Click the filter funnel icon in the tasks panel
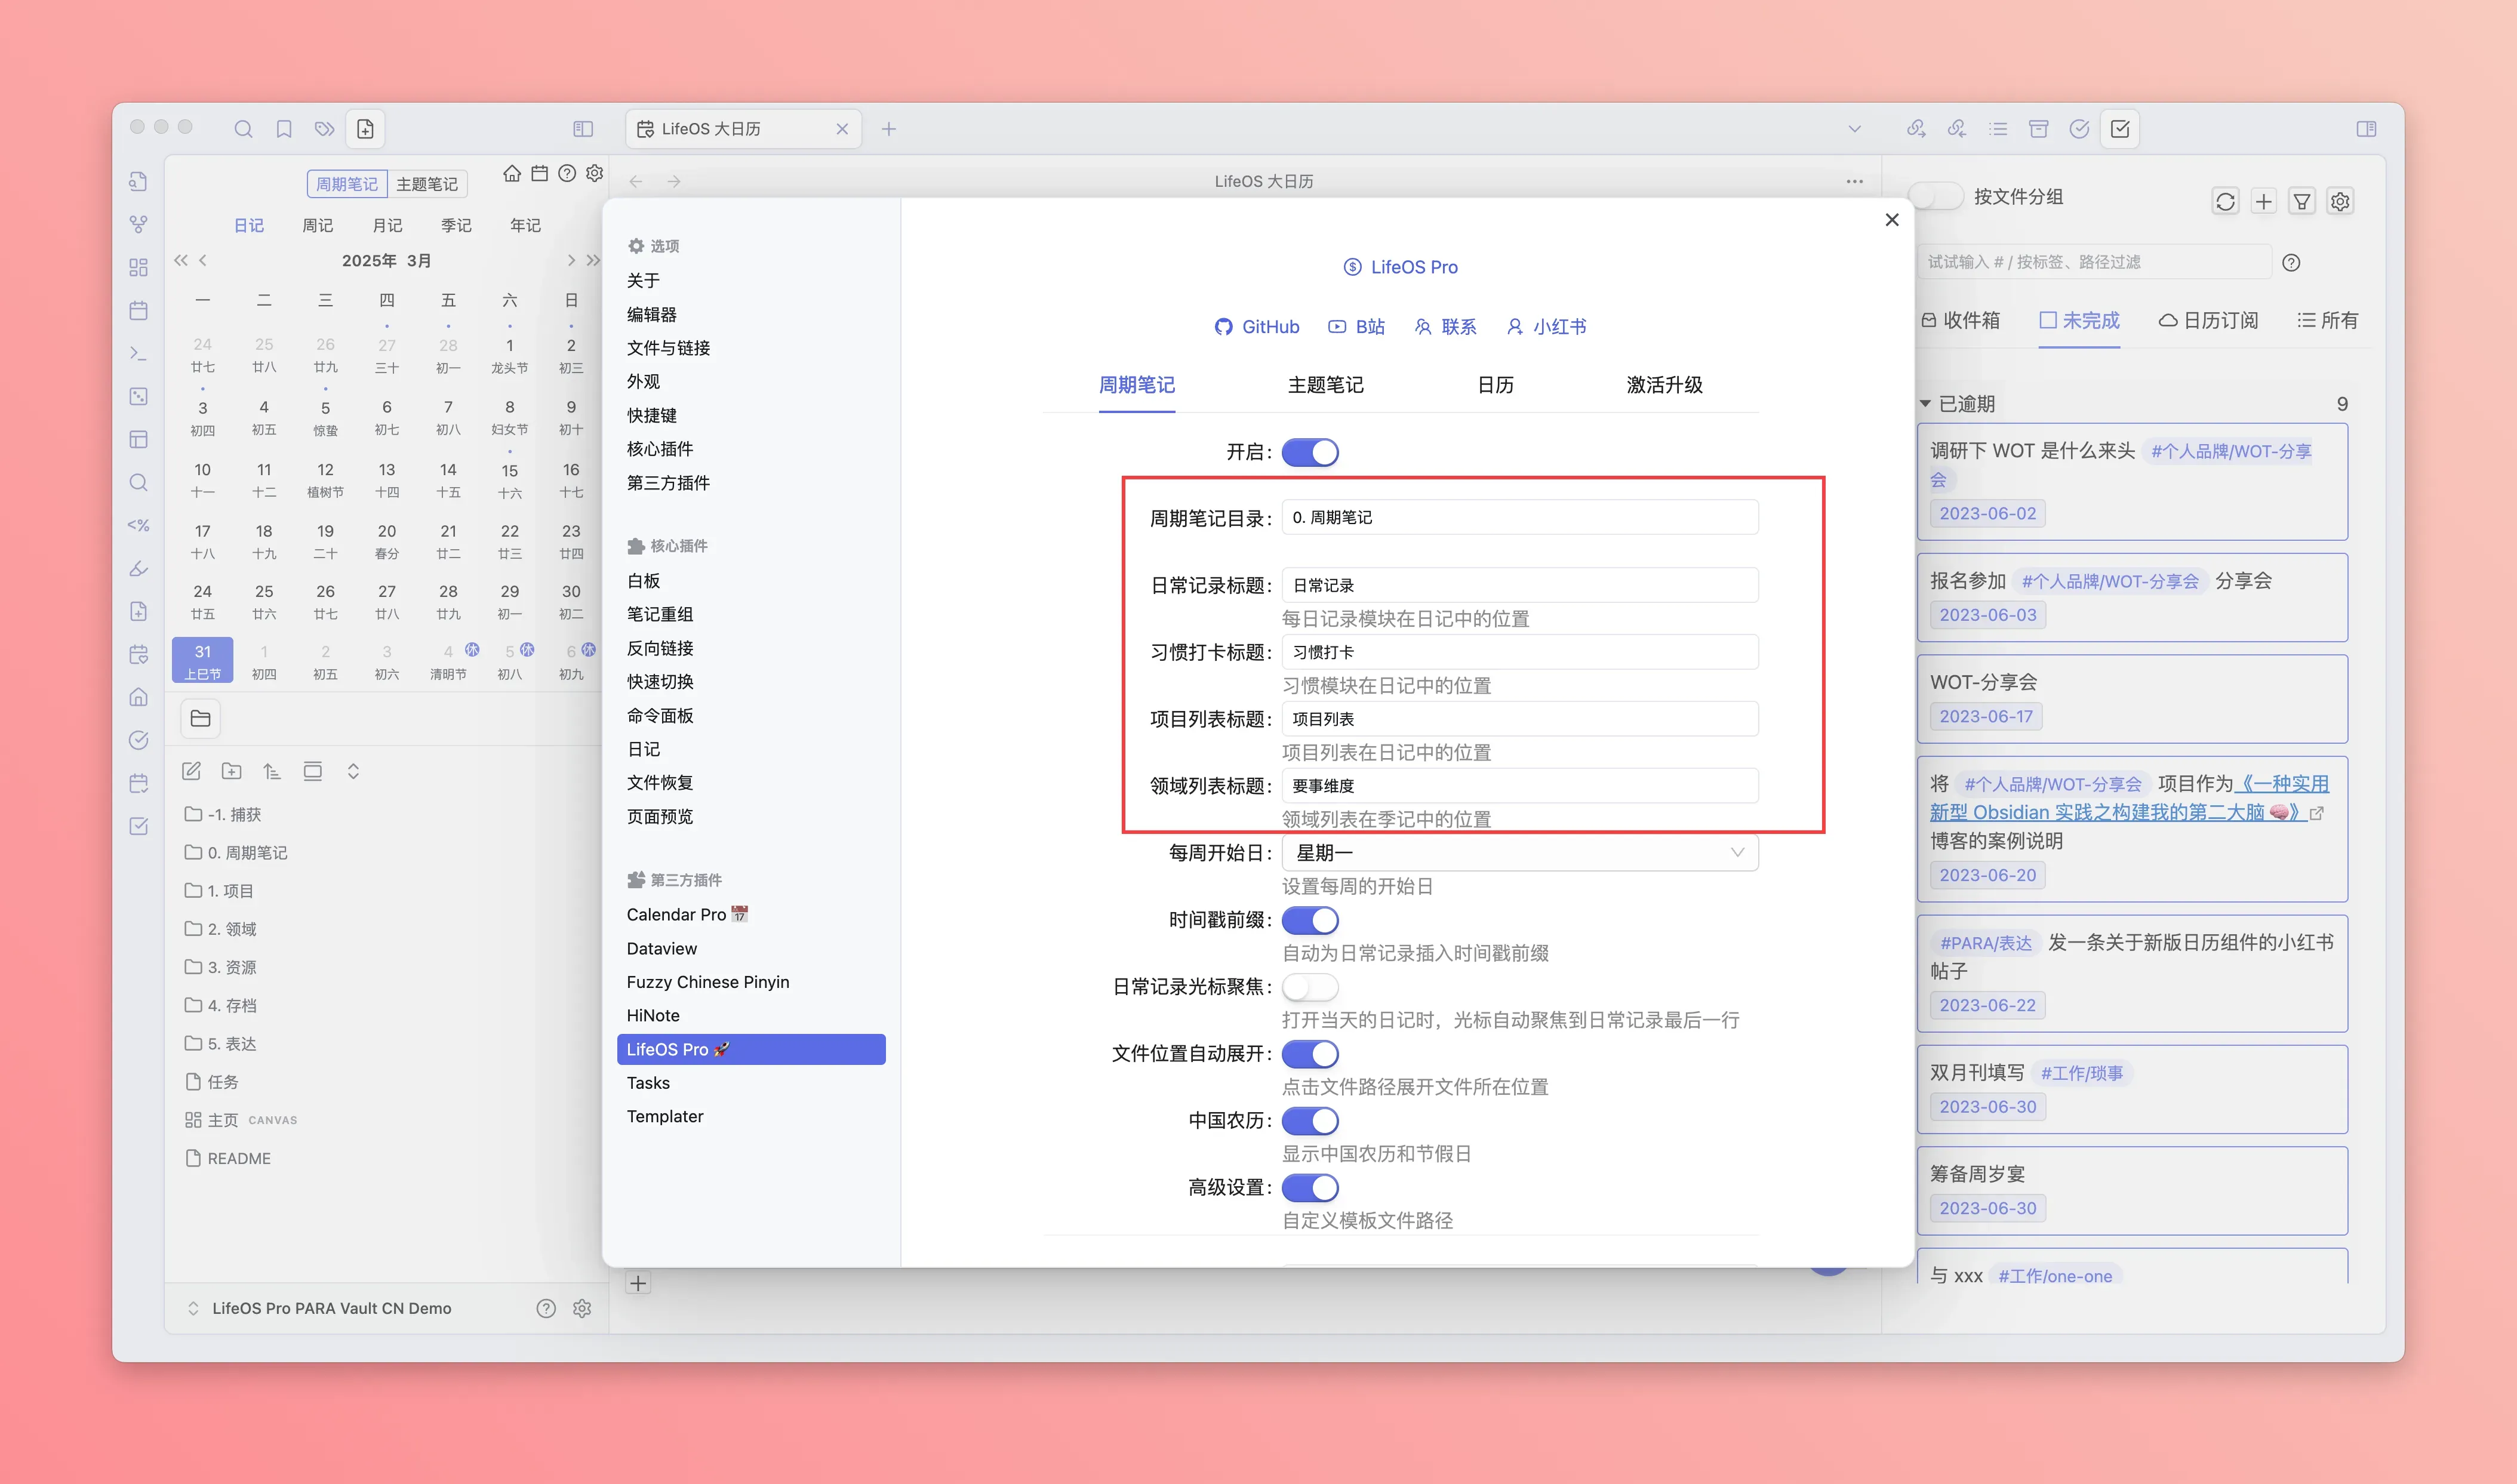 (2301, 202)
